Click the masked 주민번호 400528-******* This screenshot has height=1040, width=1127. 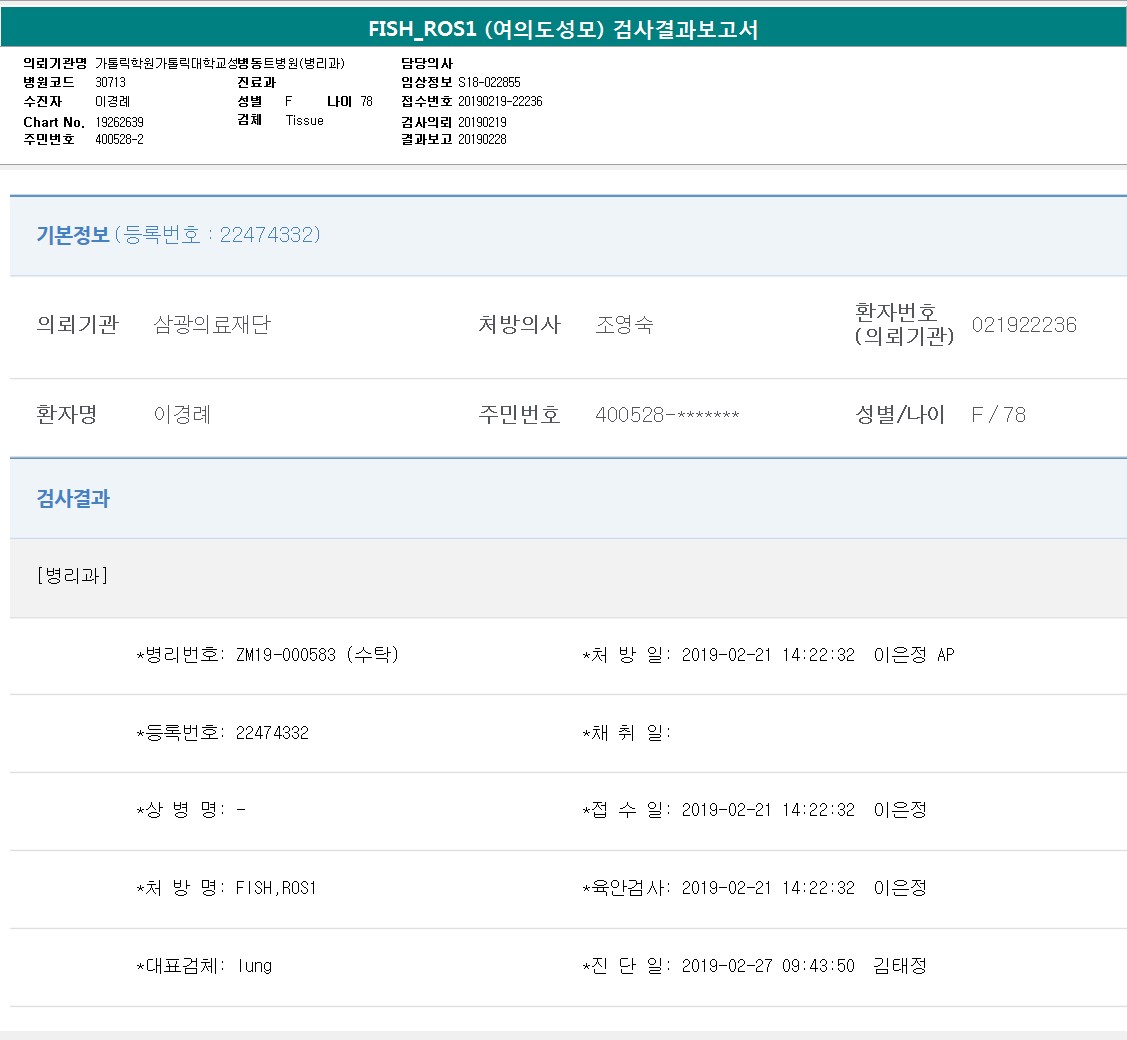tap(667, 415)
